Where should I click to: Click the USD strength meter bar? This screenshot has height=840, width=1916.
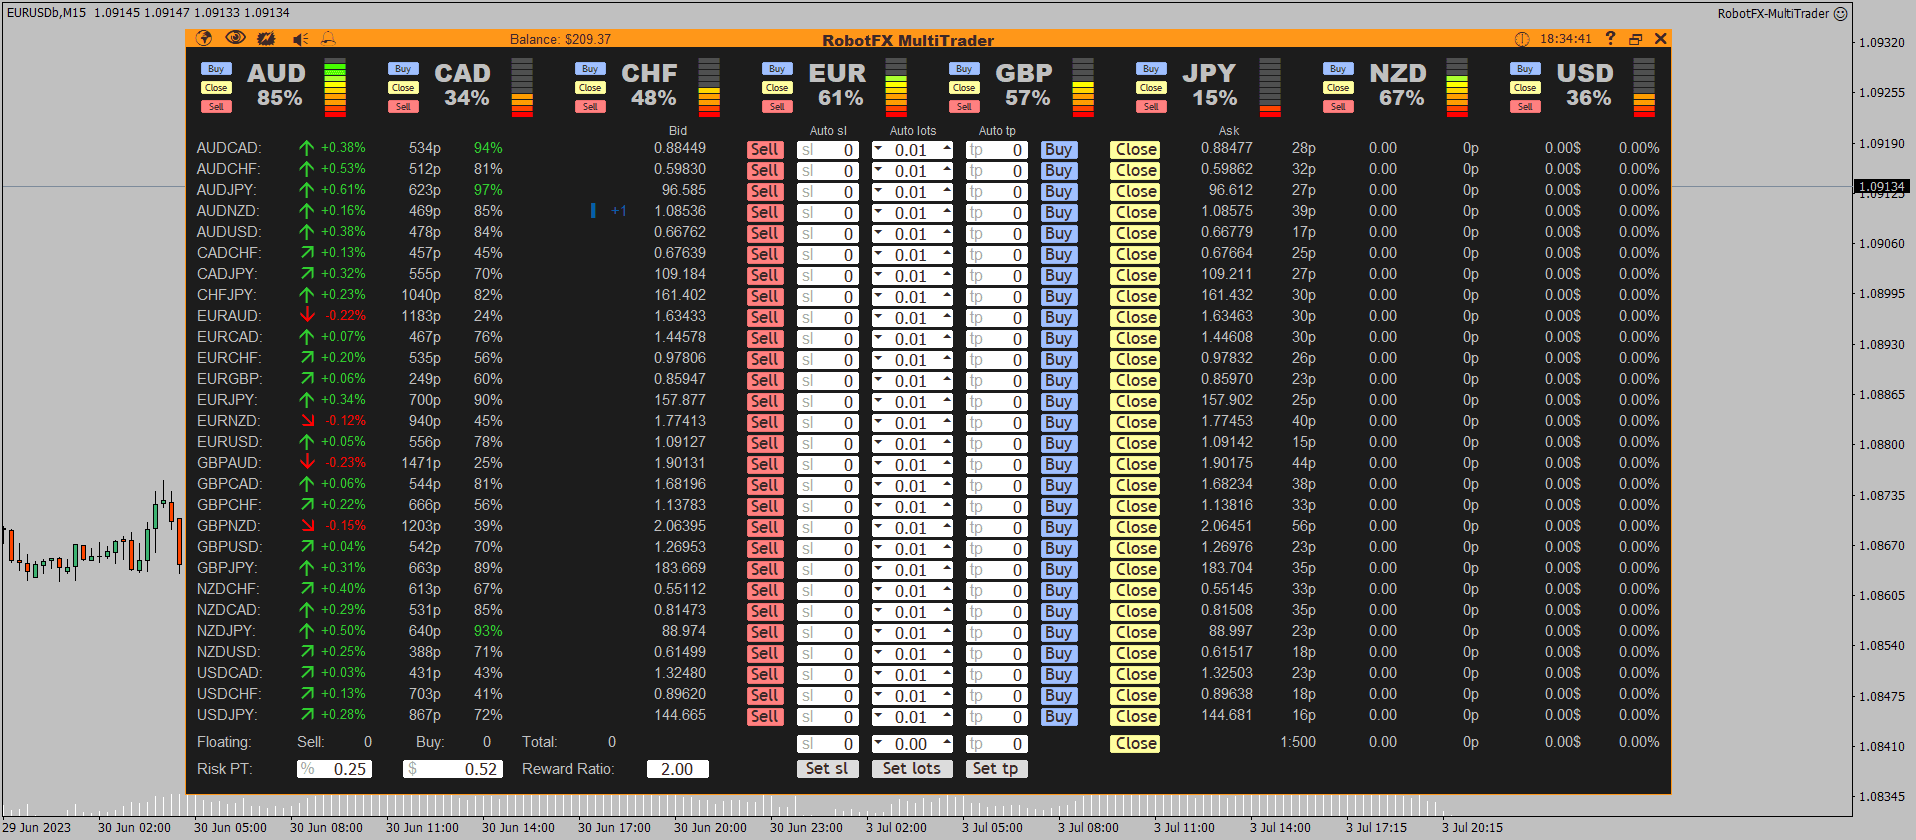(1644, 88)
